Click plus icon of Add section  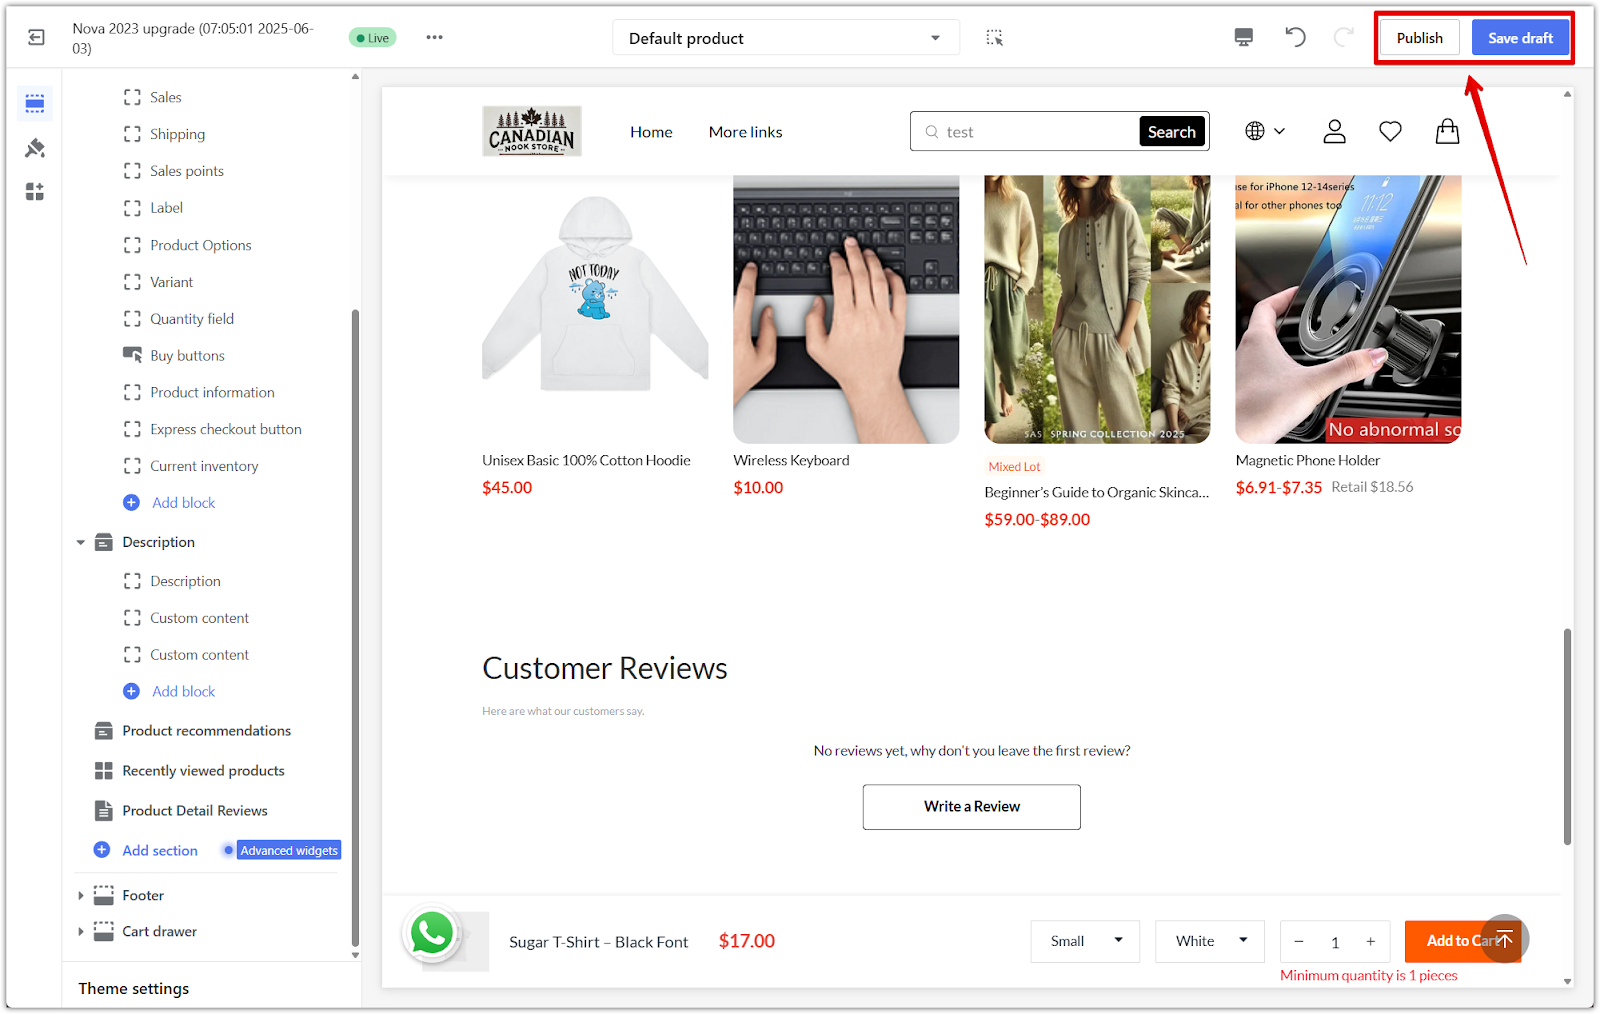coord(102,850)
